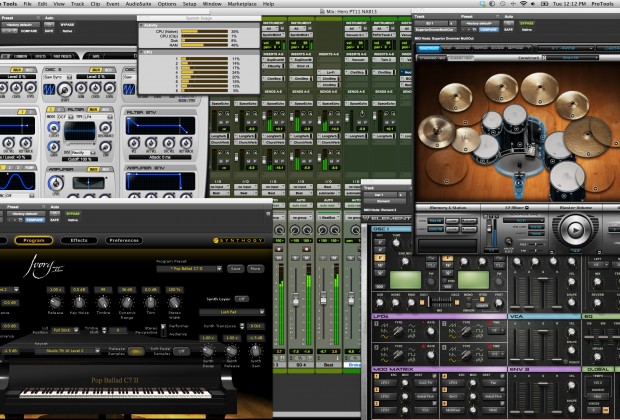Click the Wi-Fi icon in the menu bar
Image resolution: width=620 pixels, height=420 pixels.
click(524, 4)
